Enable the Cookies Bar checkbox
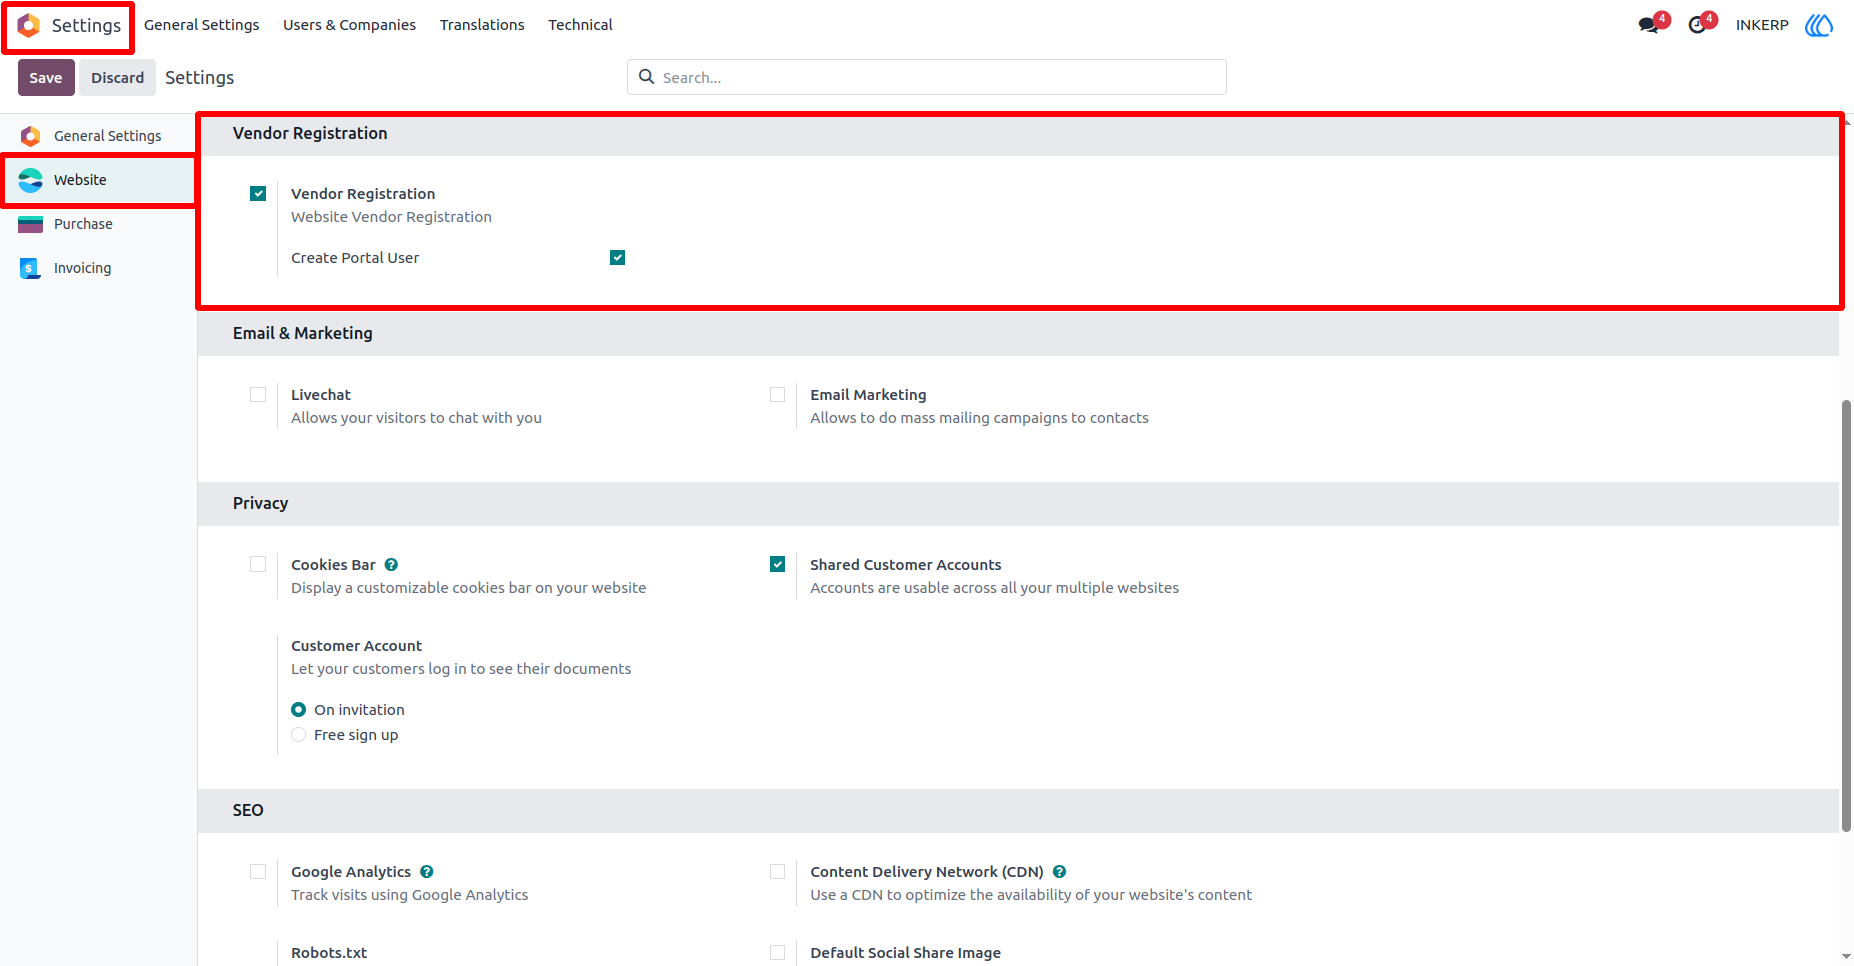Image resolution: width=1854 pixels, height=966 pixels. 258,565
